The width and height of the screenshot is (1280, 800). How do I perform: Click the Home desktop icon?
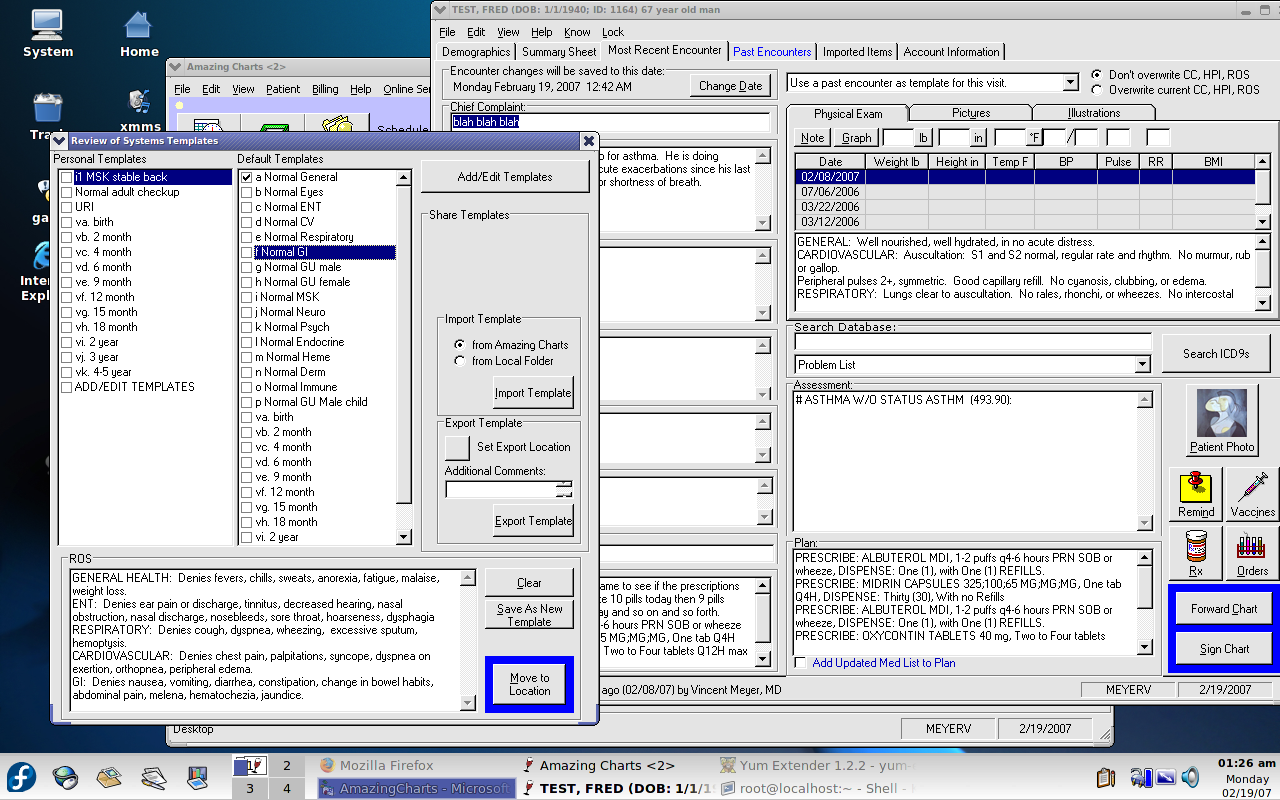pyautogui.click(x=139, y=26)
